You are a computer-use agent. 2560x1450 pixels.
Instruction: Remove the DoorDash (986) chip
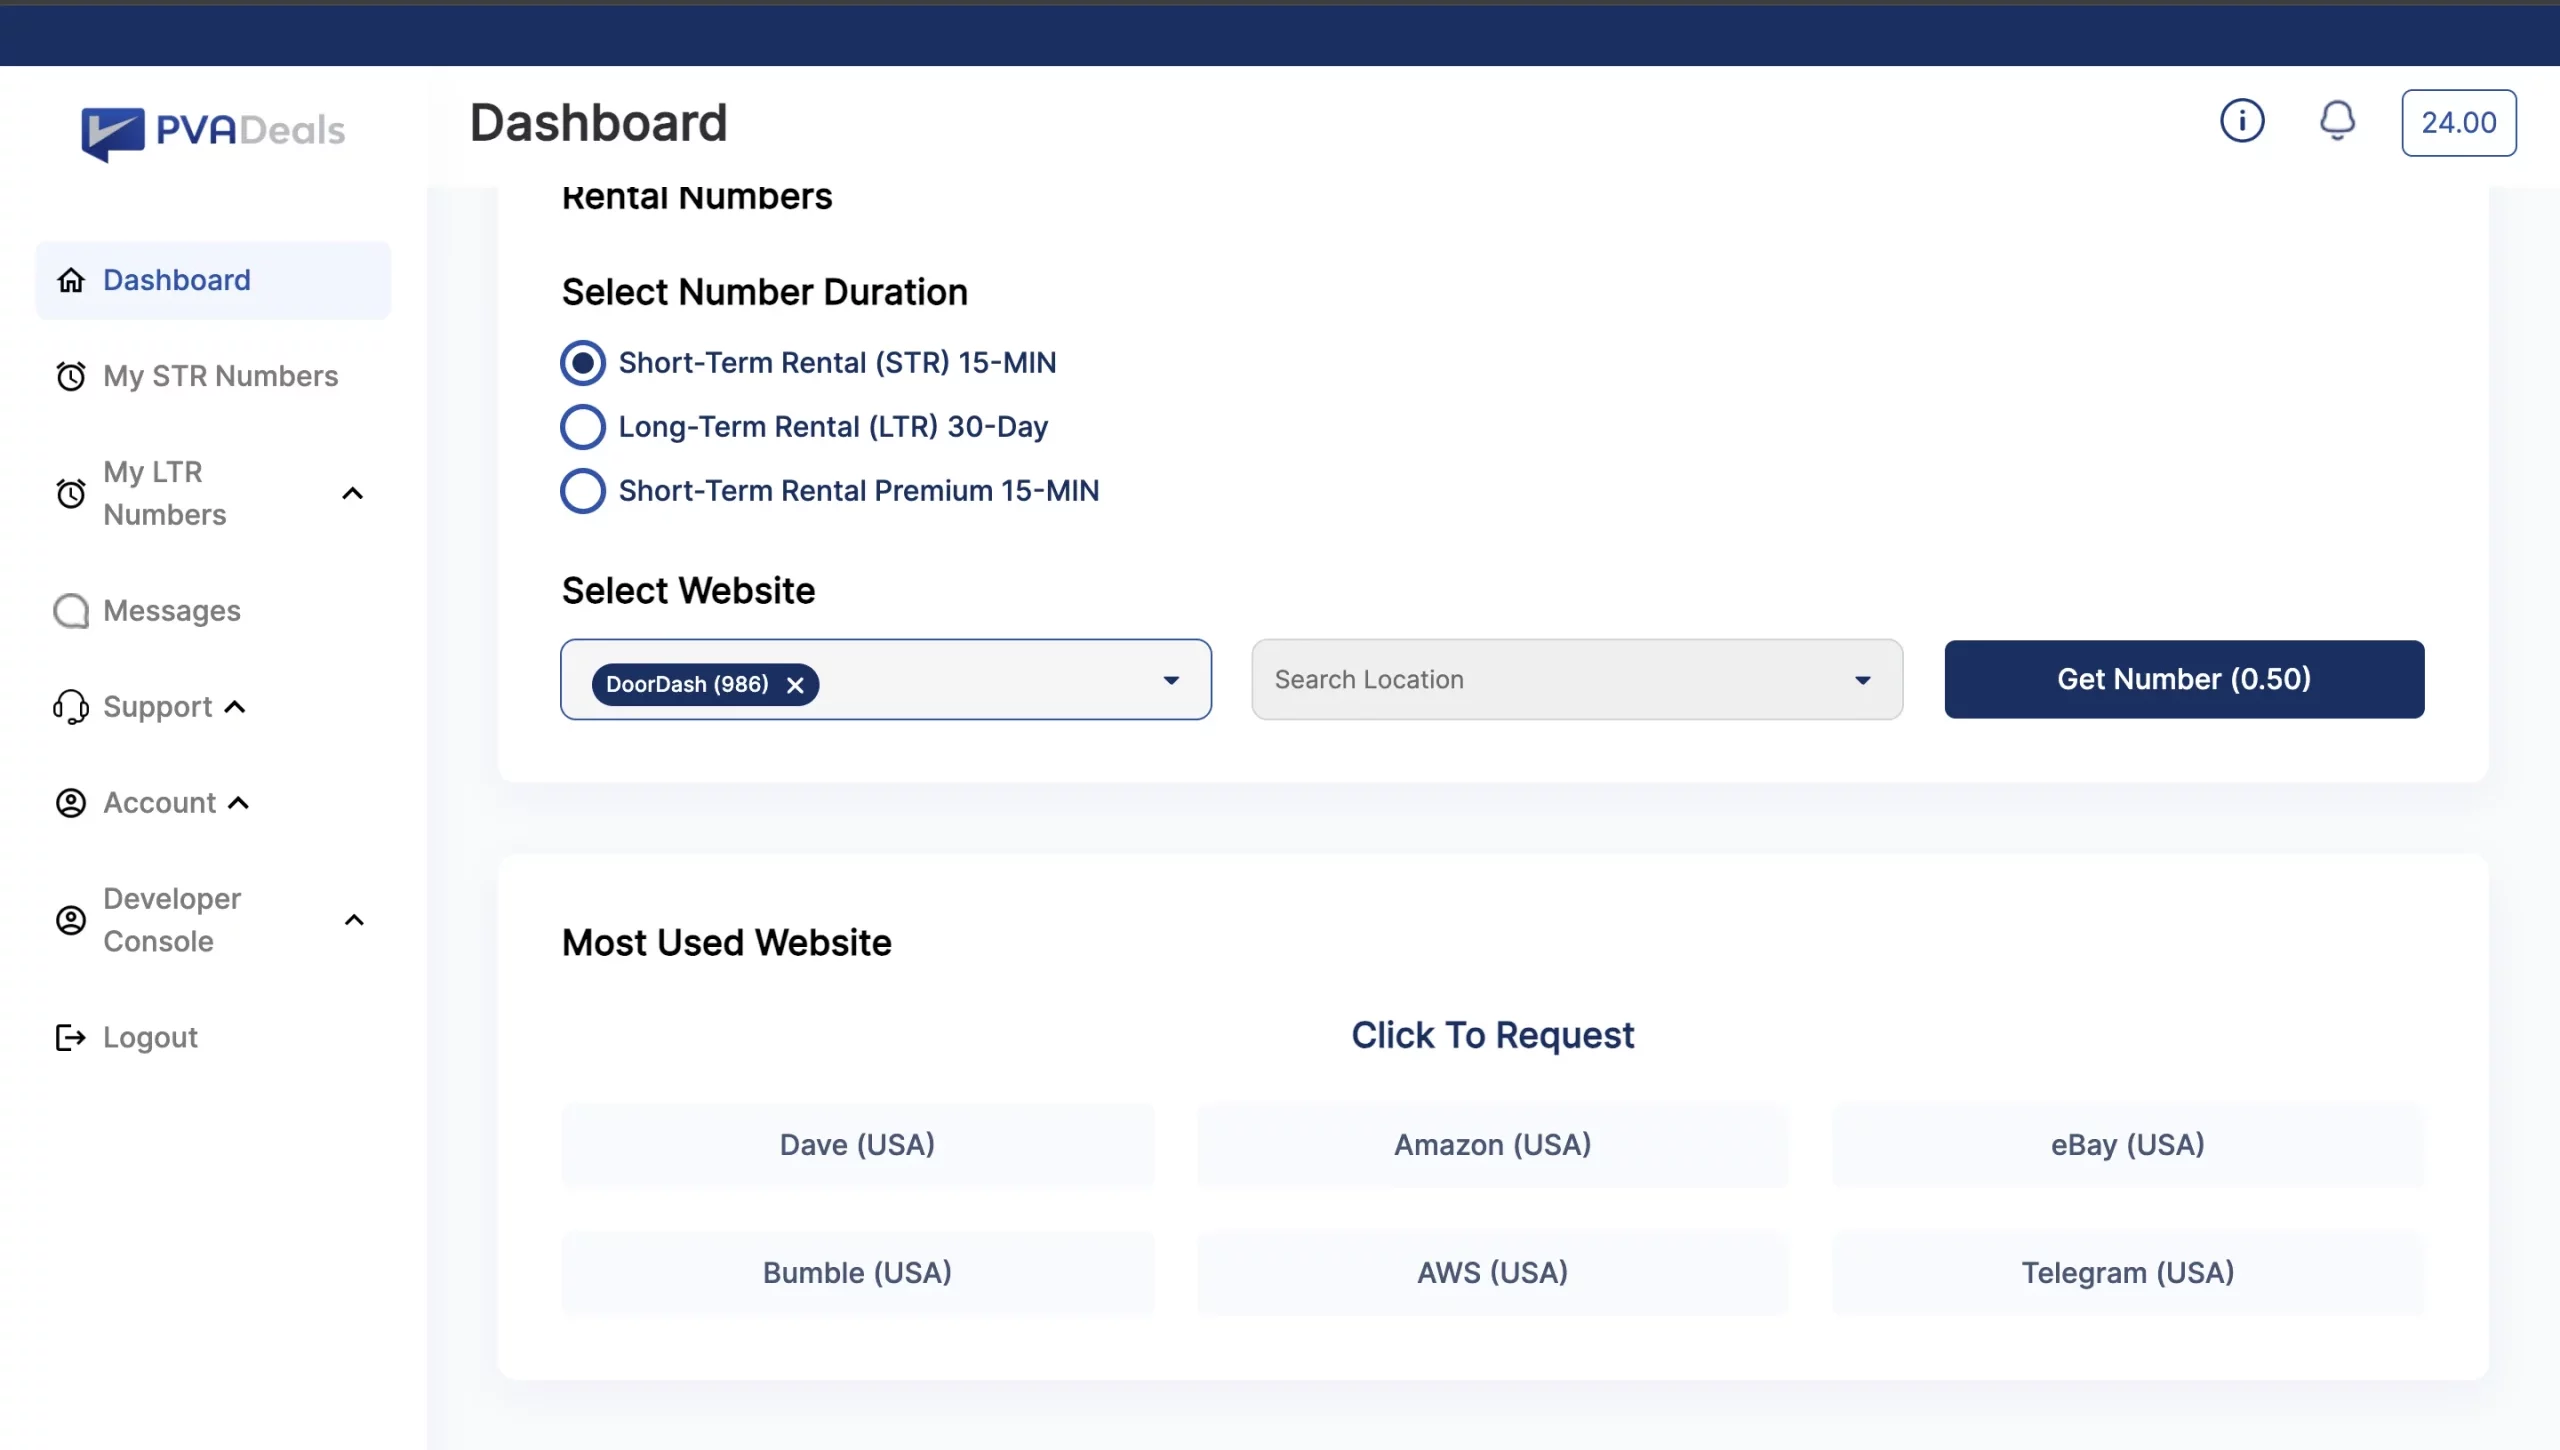tap(795, 685)
